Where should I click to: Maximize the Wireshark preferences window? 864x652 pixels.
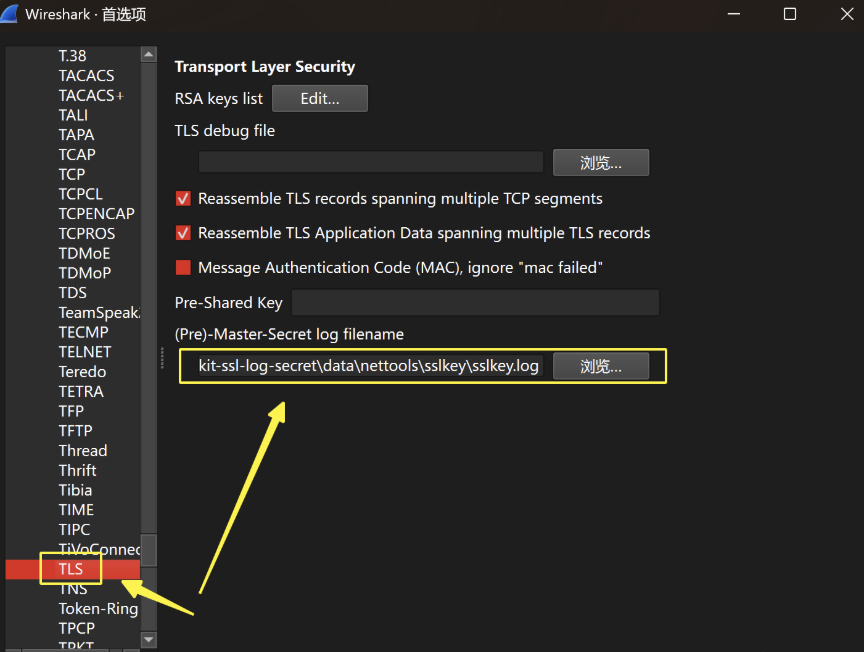click(x=790, y=14)
